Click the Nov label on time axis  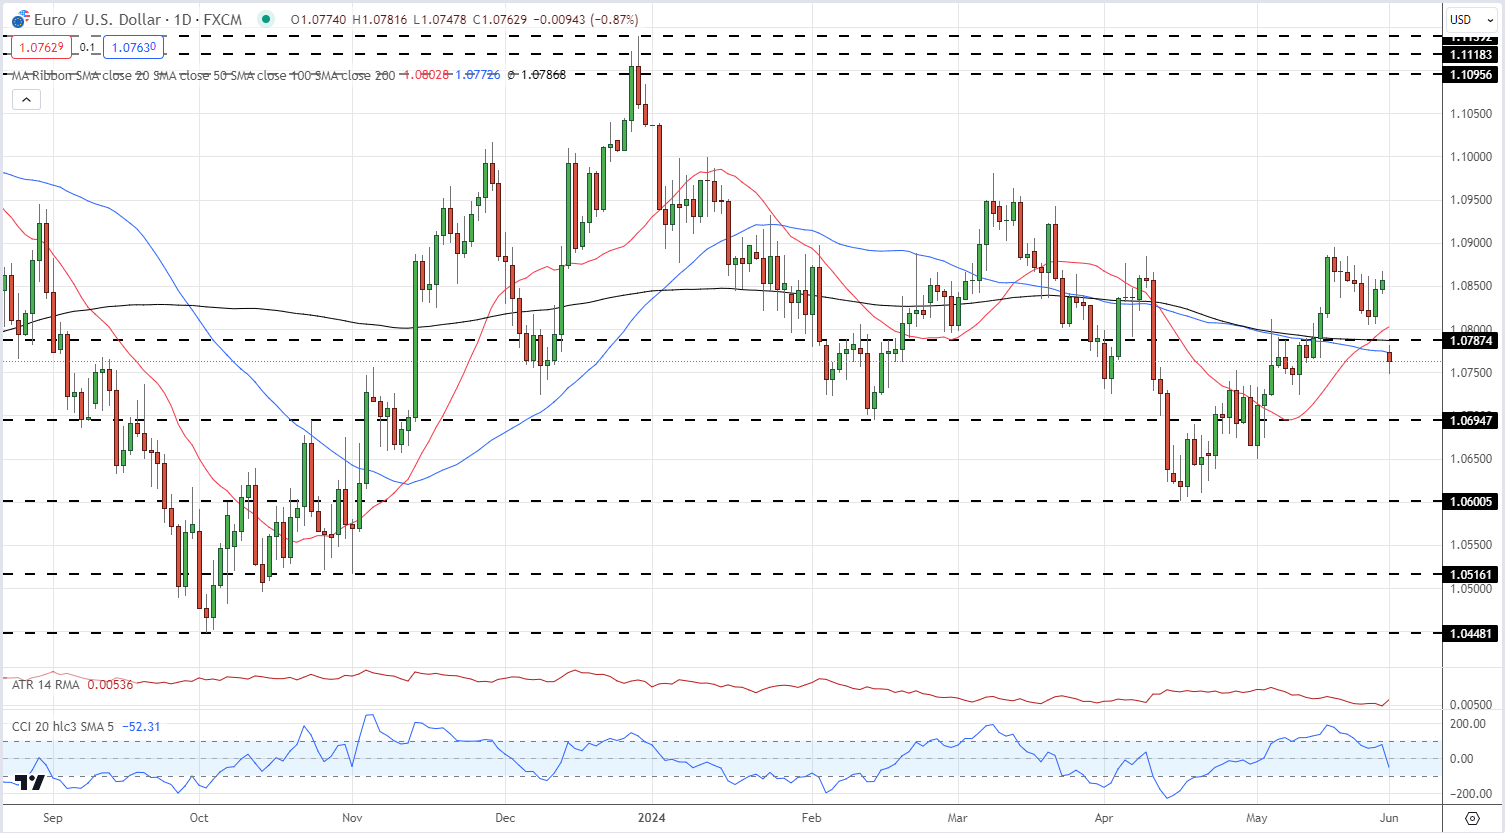point(352,818)
